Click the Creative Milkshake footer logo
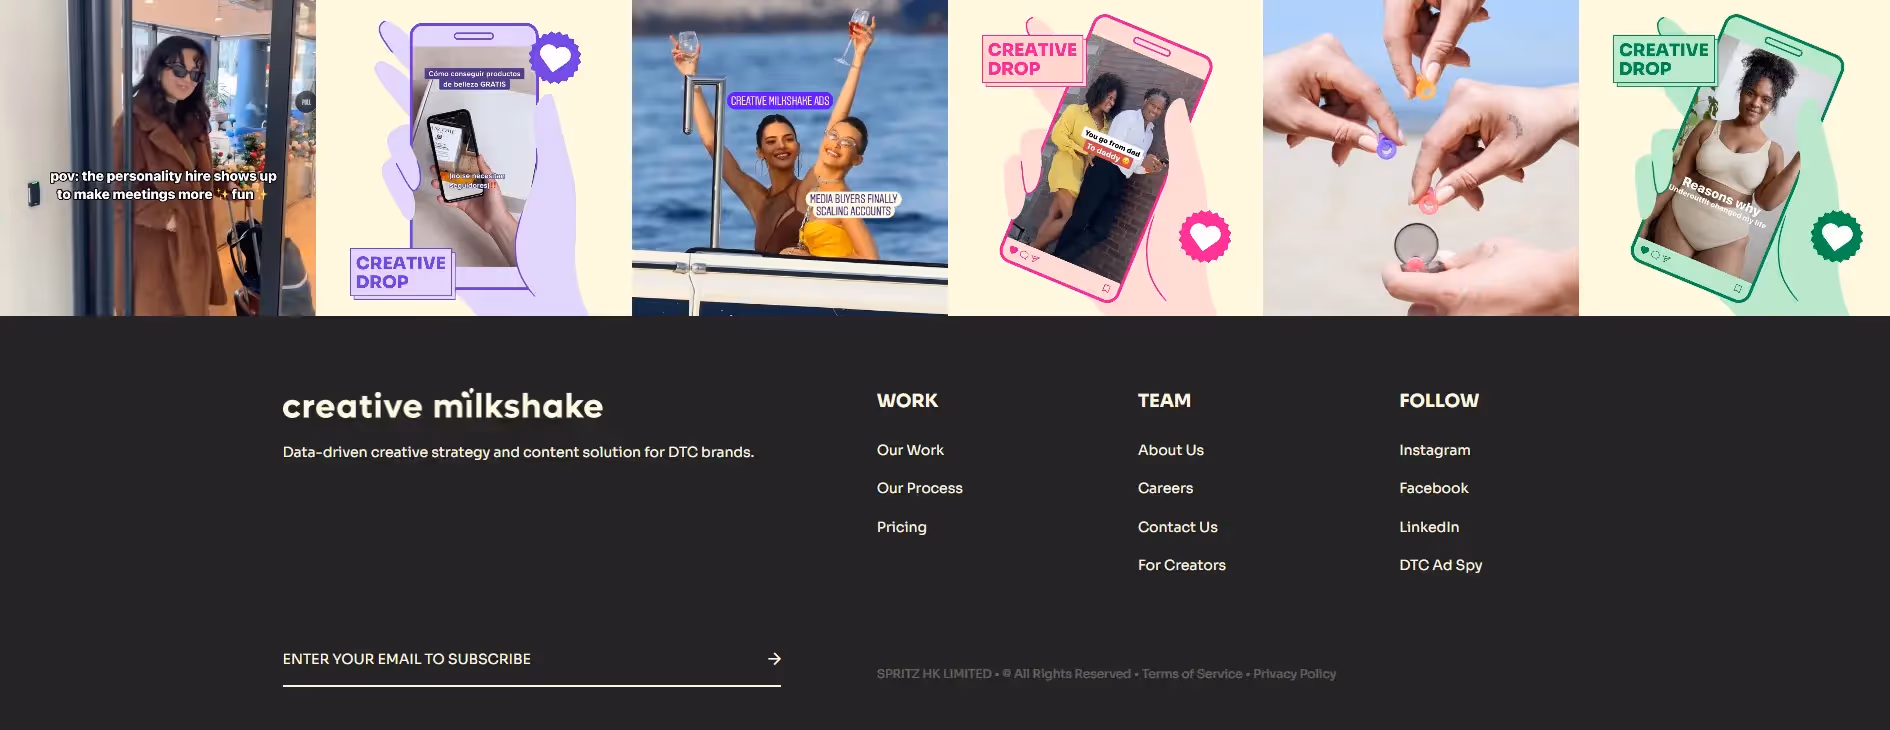The height and width of the screenshot is (730, 1890). [x=443, y=405]
